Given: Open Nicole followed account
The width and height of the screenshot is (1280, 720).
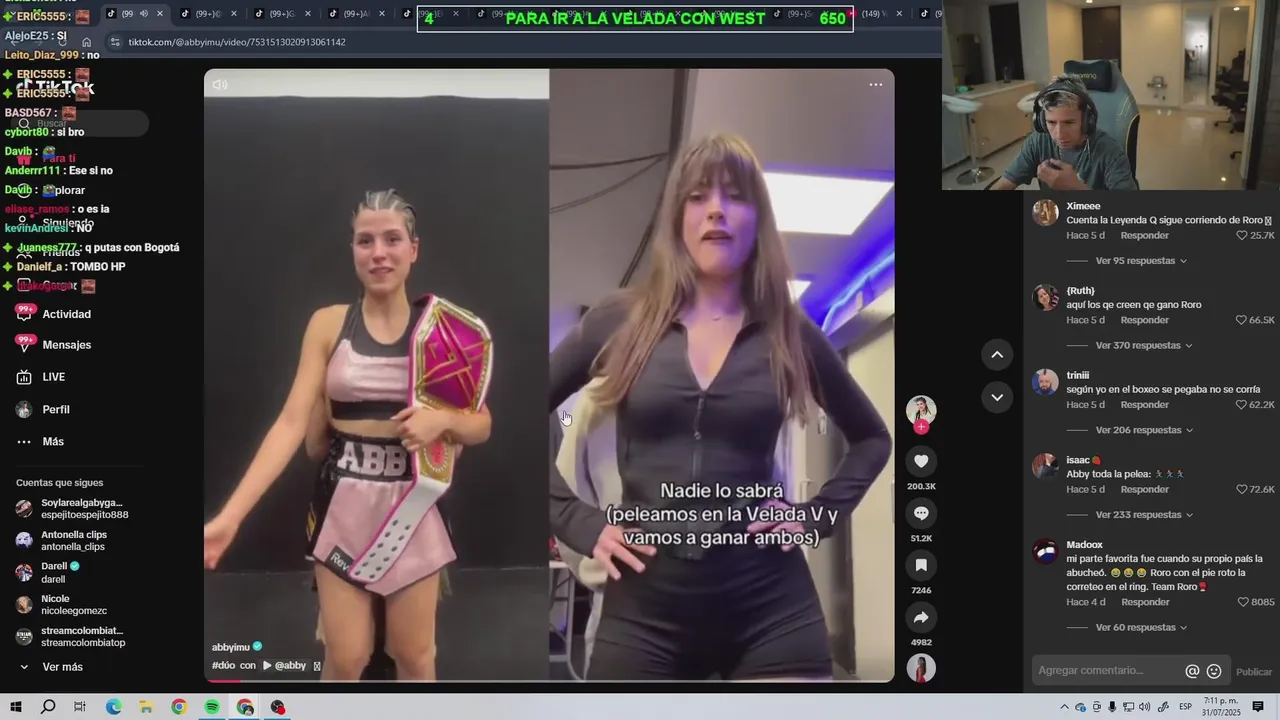Looking at the screenshot, I should (x=61, y=604).
